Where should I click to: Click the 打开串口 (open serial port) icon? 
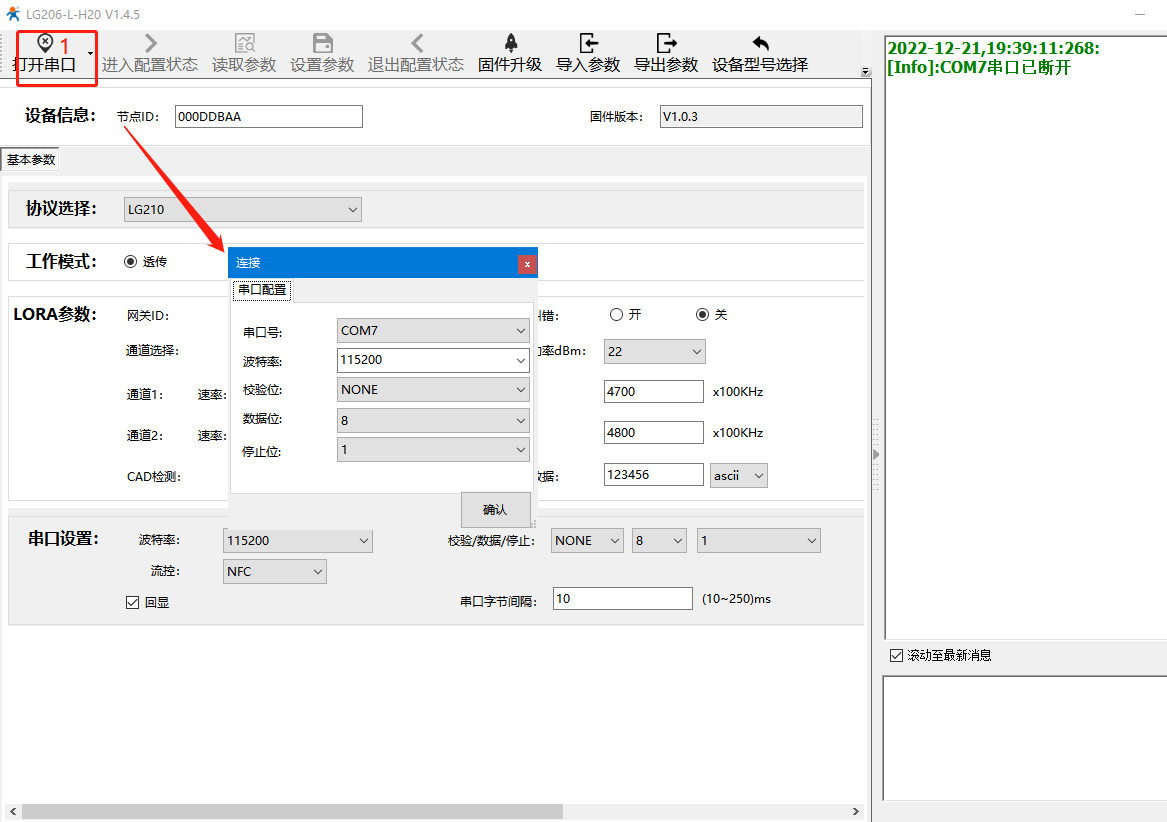(45, 44)
